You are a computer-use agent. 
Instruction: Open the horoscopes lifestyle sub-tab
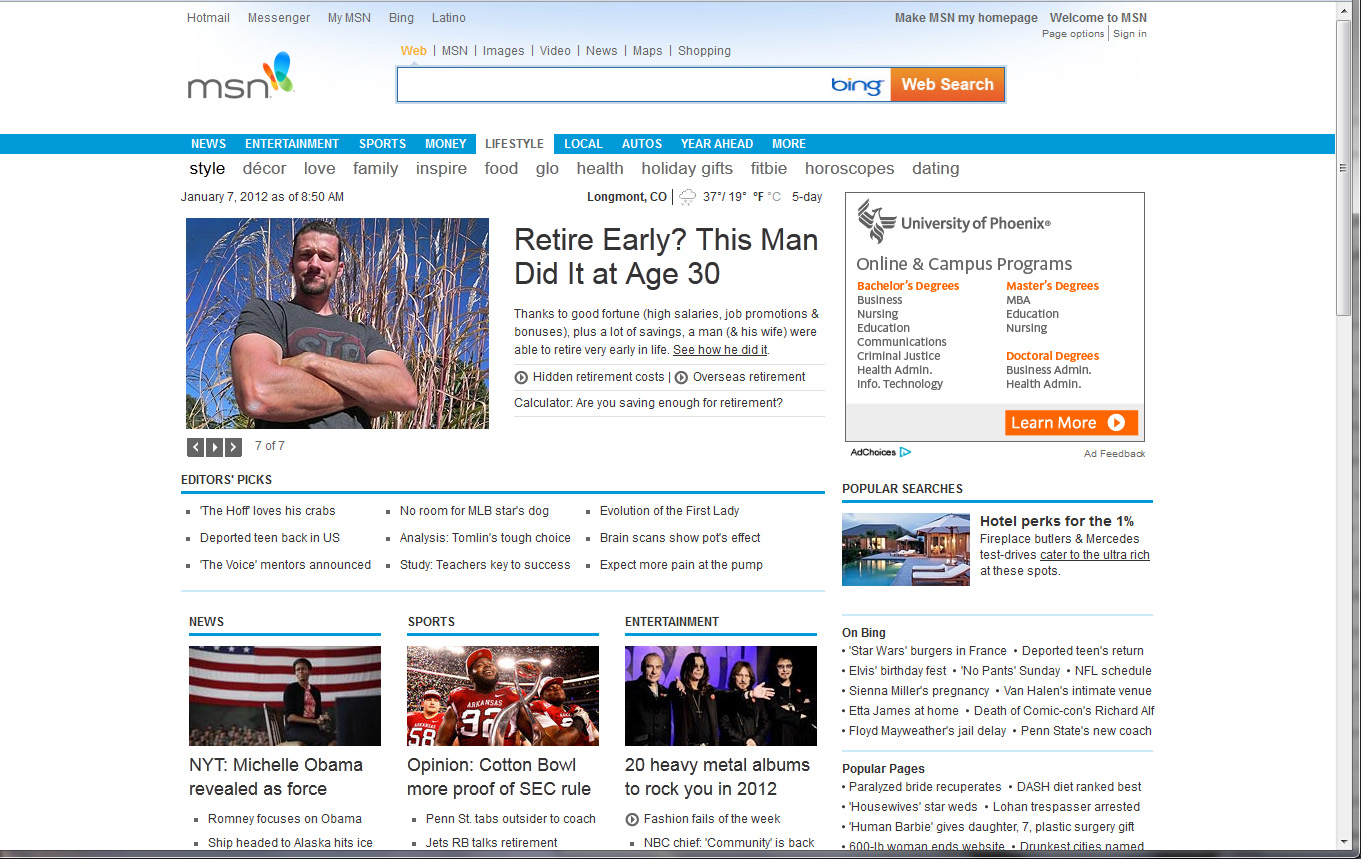849,169
